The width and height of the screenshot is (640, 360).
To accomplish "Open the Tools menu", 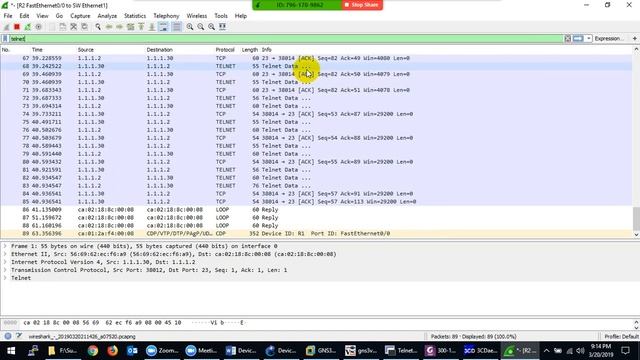I will pyautogui.click(x=221, y=16).
